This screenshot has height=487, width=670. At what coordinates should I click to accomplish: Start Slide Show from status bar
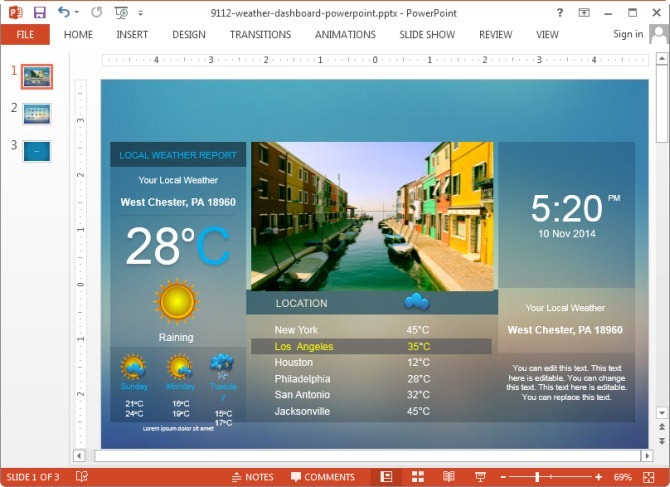pyautogui.click(x=480, y=477)
